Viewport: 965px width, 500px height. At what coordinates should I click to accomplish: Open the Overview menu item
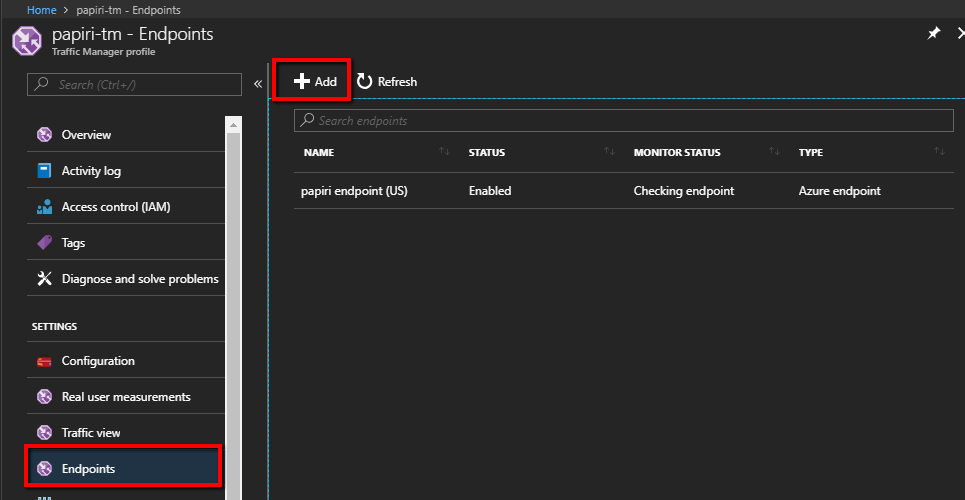pos(126,134)
